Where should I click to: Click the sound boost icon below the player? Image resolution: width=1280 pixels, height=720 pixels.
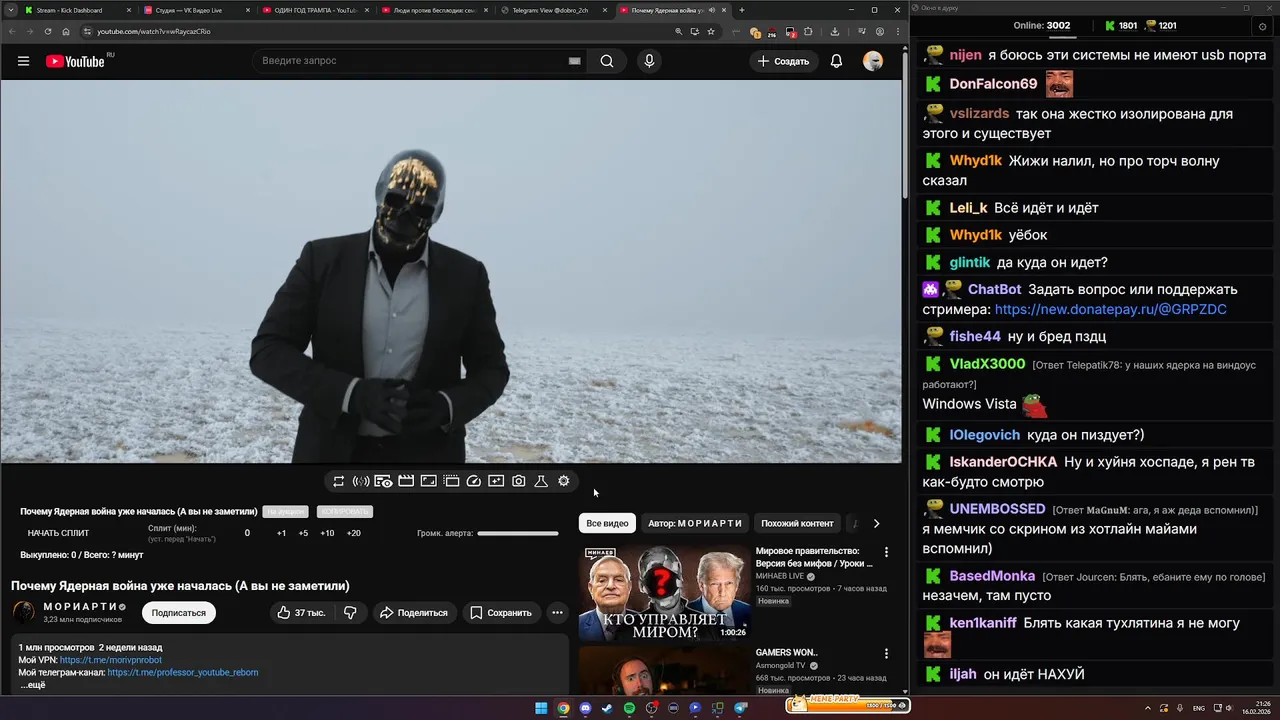tap(361, 481)
